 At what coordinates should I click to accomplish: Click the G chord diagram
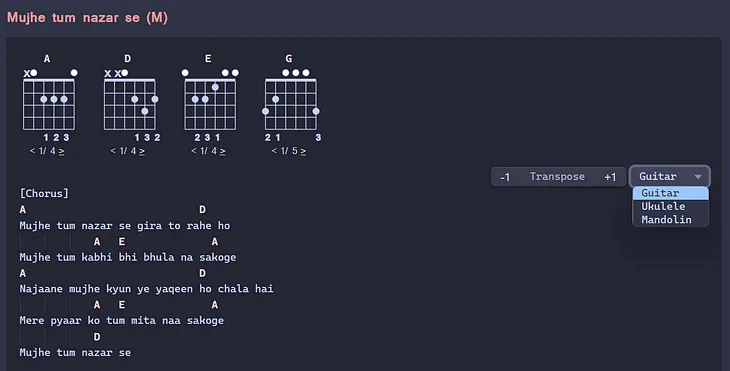(x=291, y=104)
